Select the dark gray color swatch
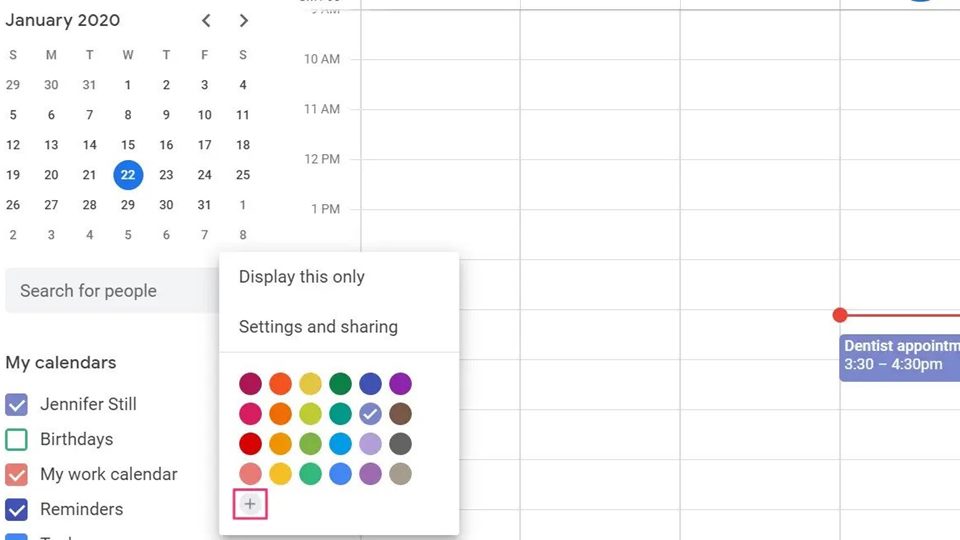 coord(400,444)
